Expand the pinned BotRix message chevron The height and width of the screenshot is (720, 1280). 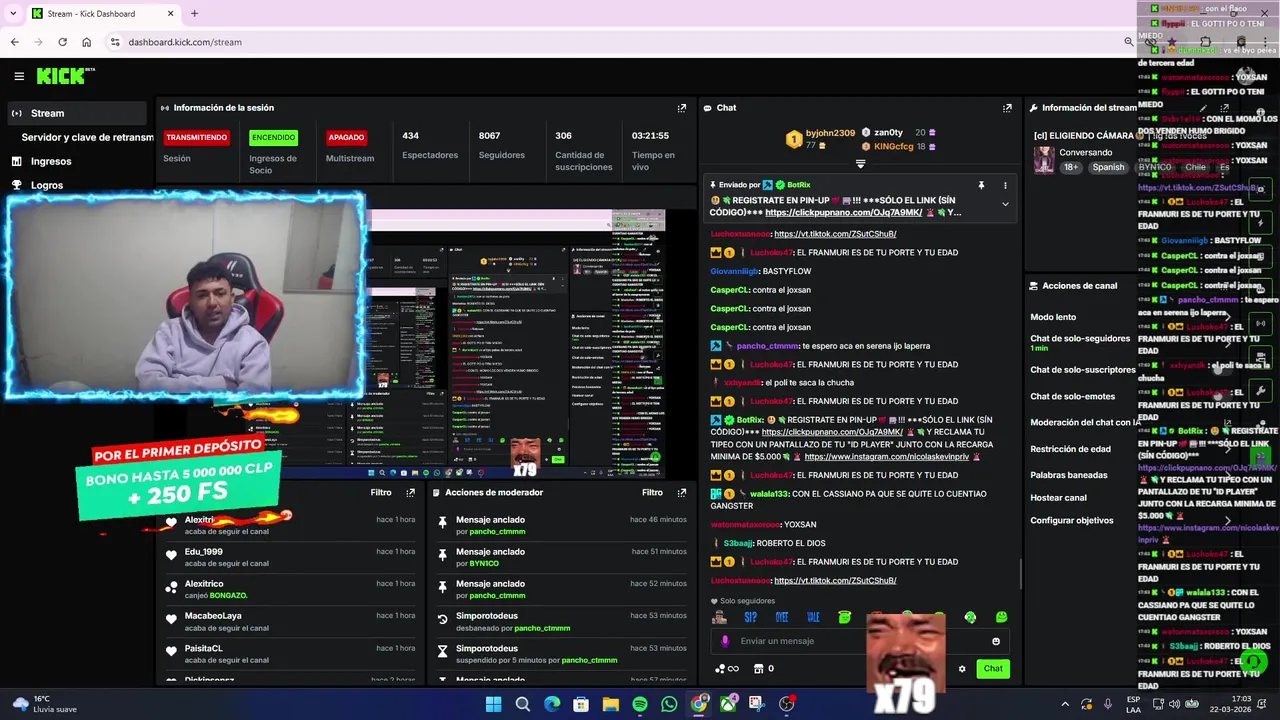[x=1005, y=204]
